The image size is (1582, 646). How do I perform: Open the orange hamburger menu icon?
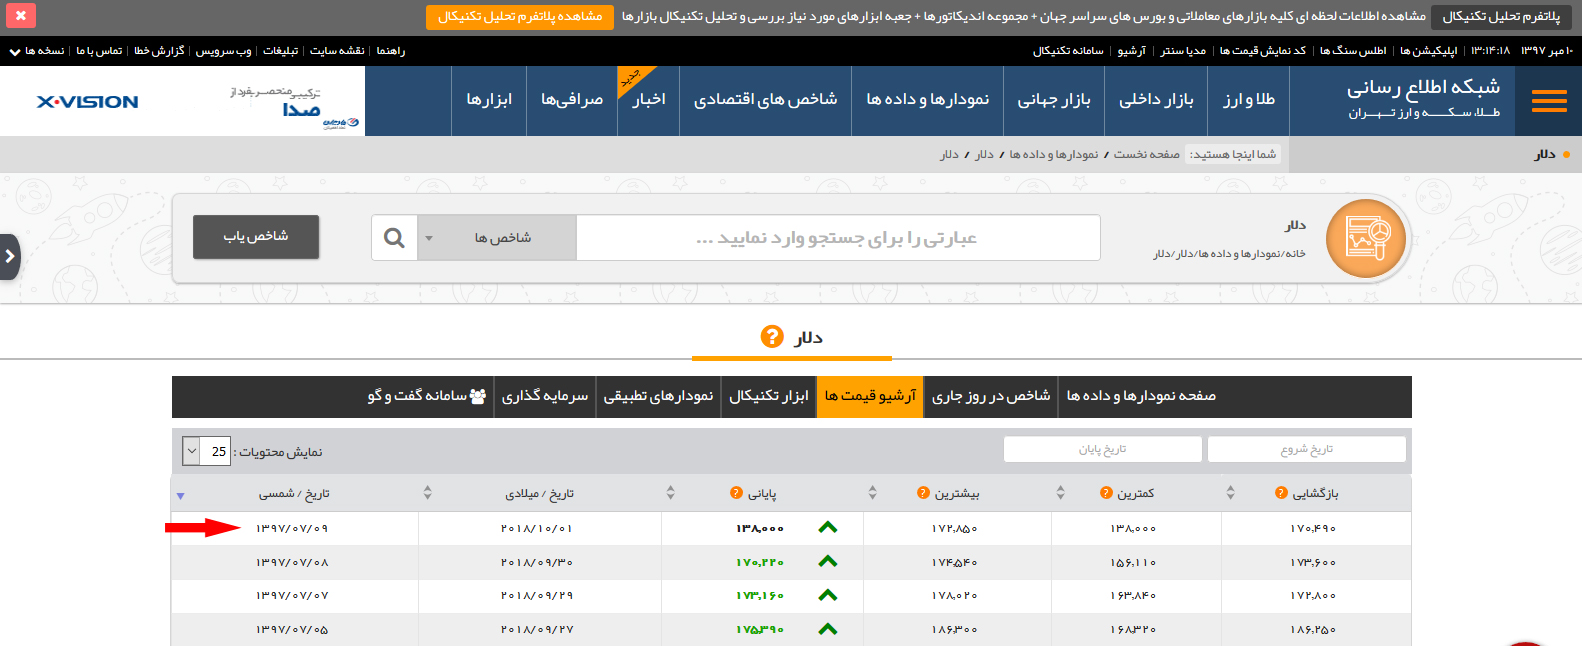(1549, 101)
